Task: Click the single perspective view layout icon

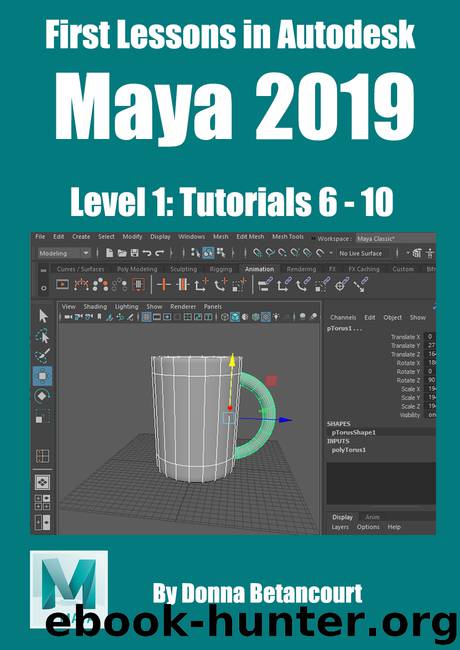Action: coord(42,483)
